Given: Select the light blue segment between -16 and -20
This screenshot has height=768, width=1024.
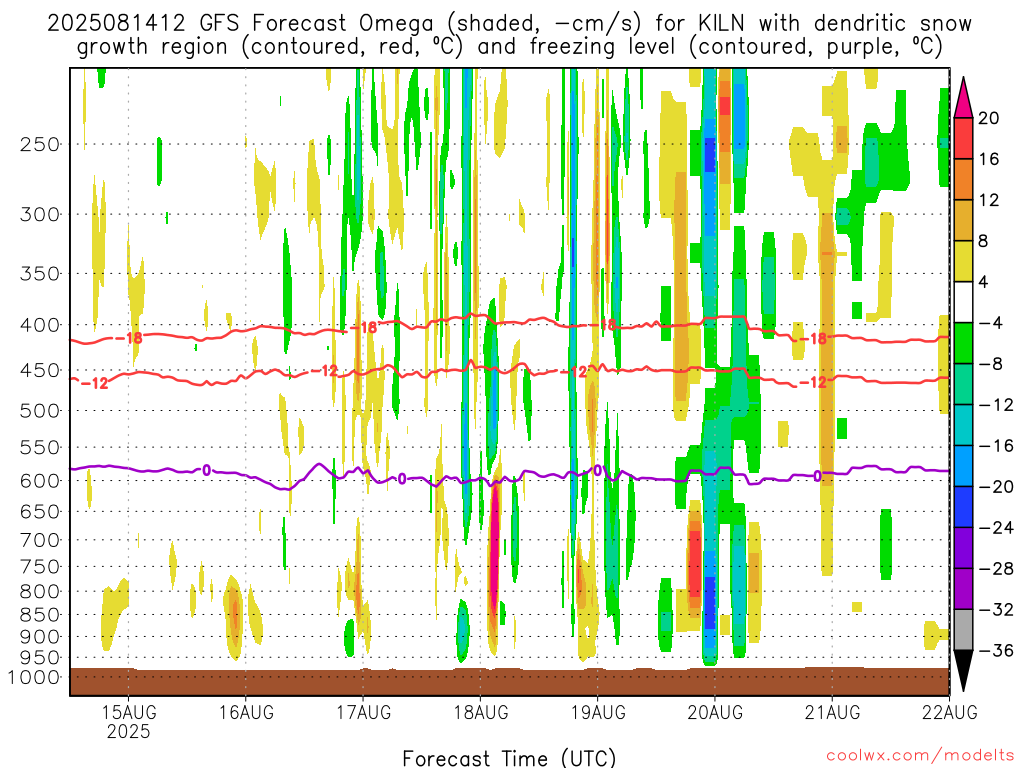Looking at the screenshot, I should [963, 466].
